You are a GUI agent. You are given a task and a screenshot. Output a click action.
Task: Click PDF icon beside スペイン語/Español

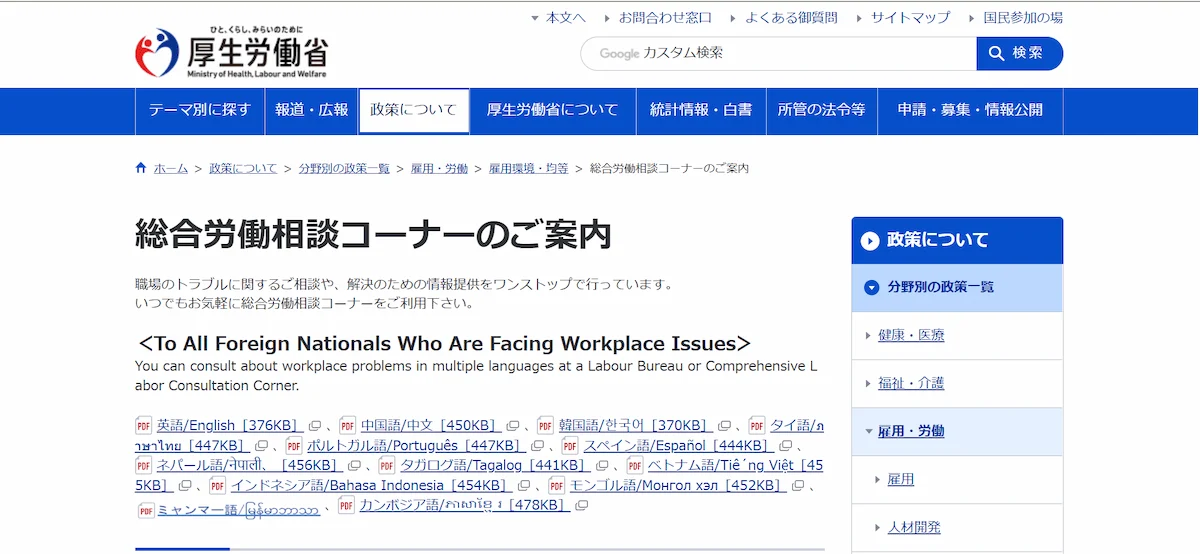570,445
